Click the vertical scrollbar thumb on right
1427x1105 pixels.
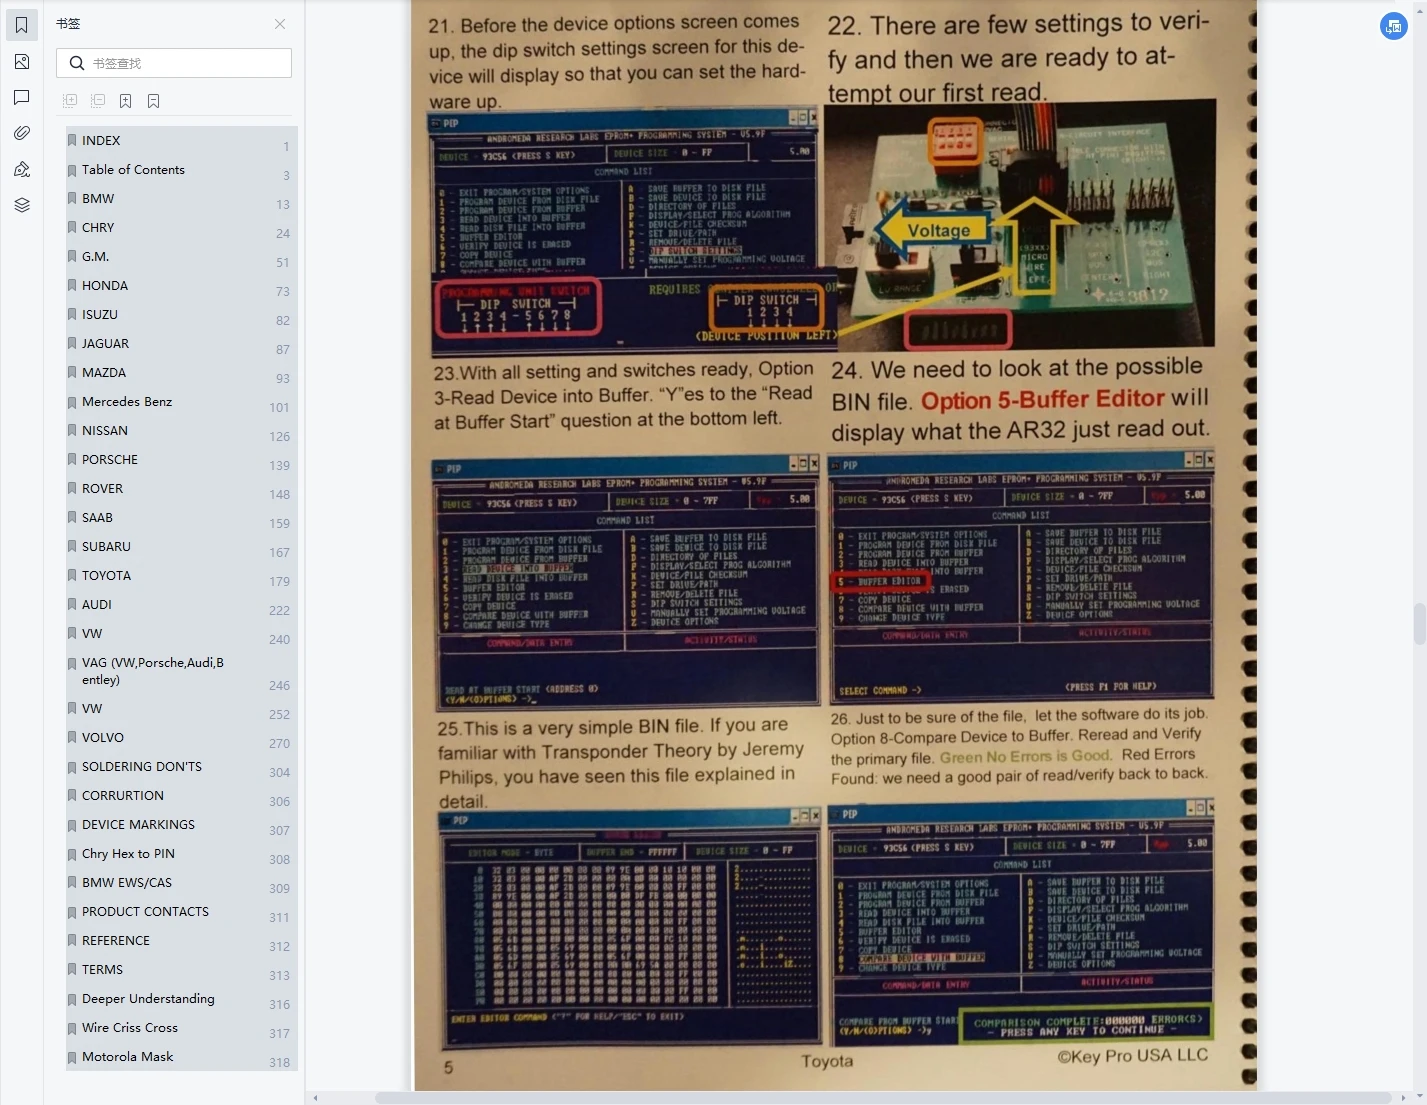[1419, 625]
